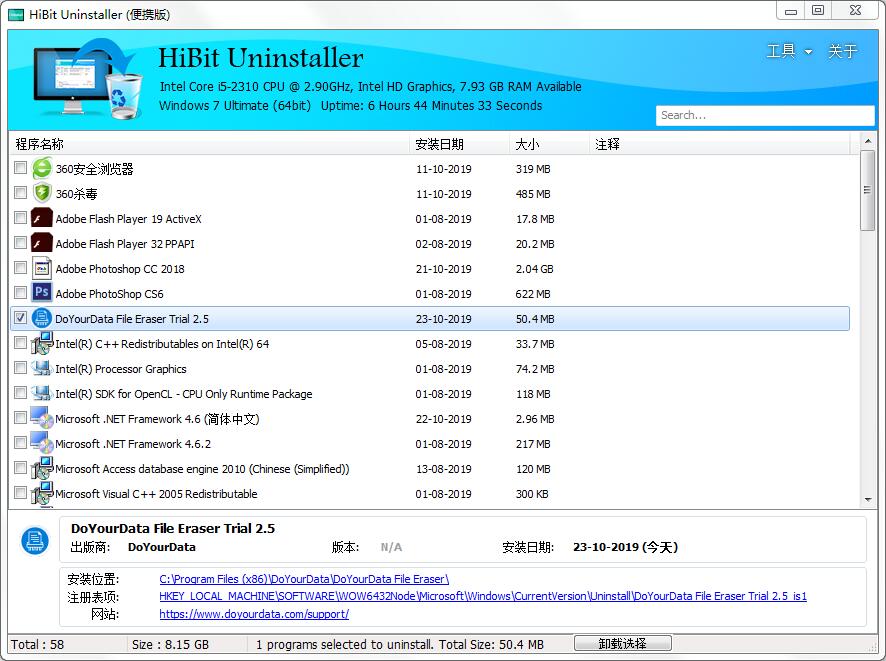
Task: Select Microsoft Access database engine 2010 row text
Action: [202, 469]
